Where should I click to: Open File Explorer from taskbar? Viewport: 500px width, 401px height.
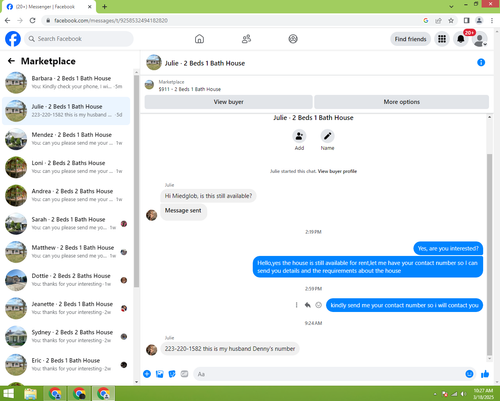(x=30, y=394)
